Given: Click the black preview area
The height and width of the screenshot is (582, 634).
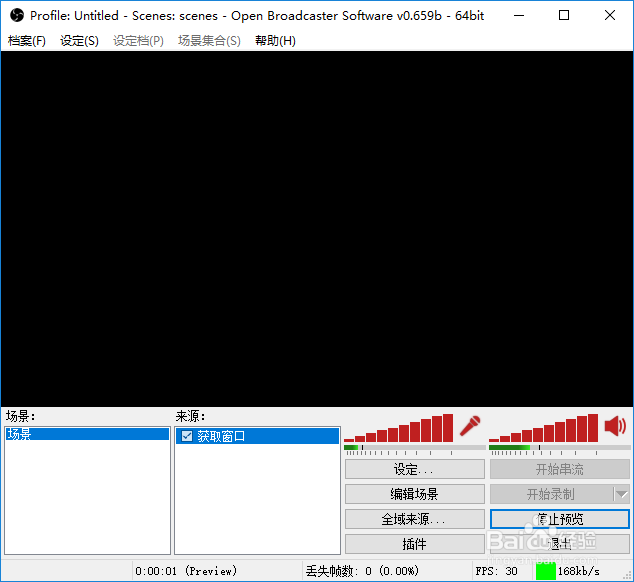Looking at the screenshot, I should [317, 229].
